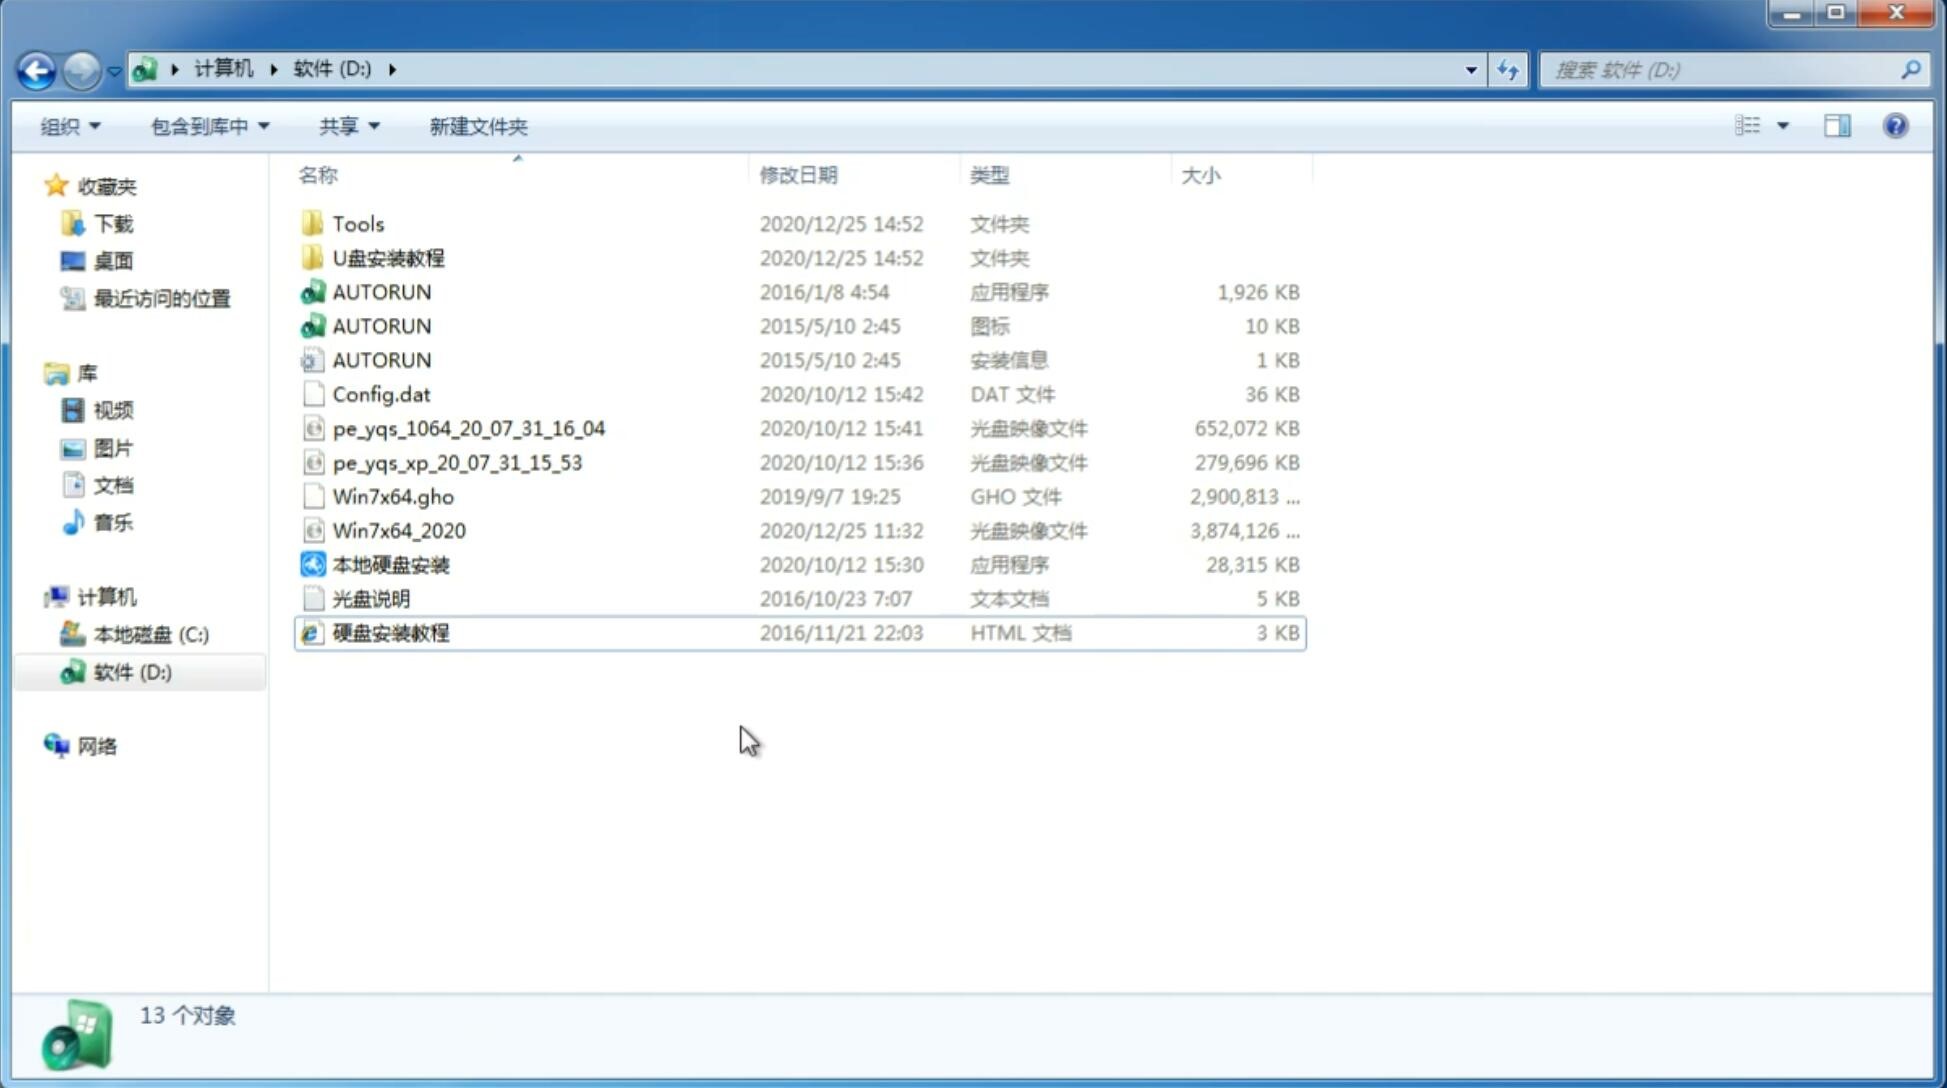Open pe_yqs_1064 disc image file
Screen dimensions: 1947x1088
[x=468, y=428]
